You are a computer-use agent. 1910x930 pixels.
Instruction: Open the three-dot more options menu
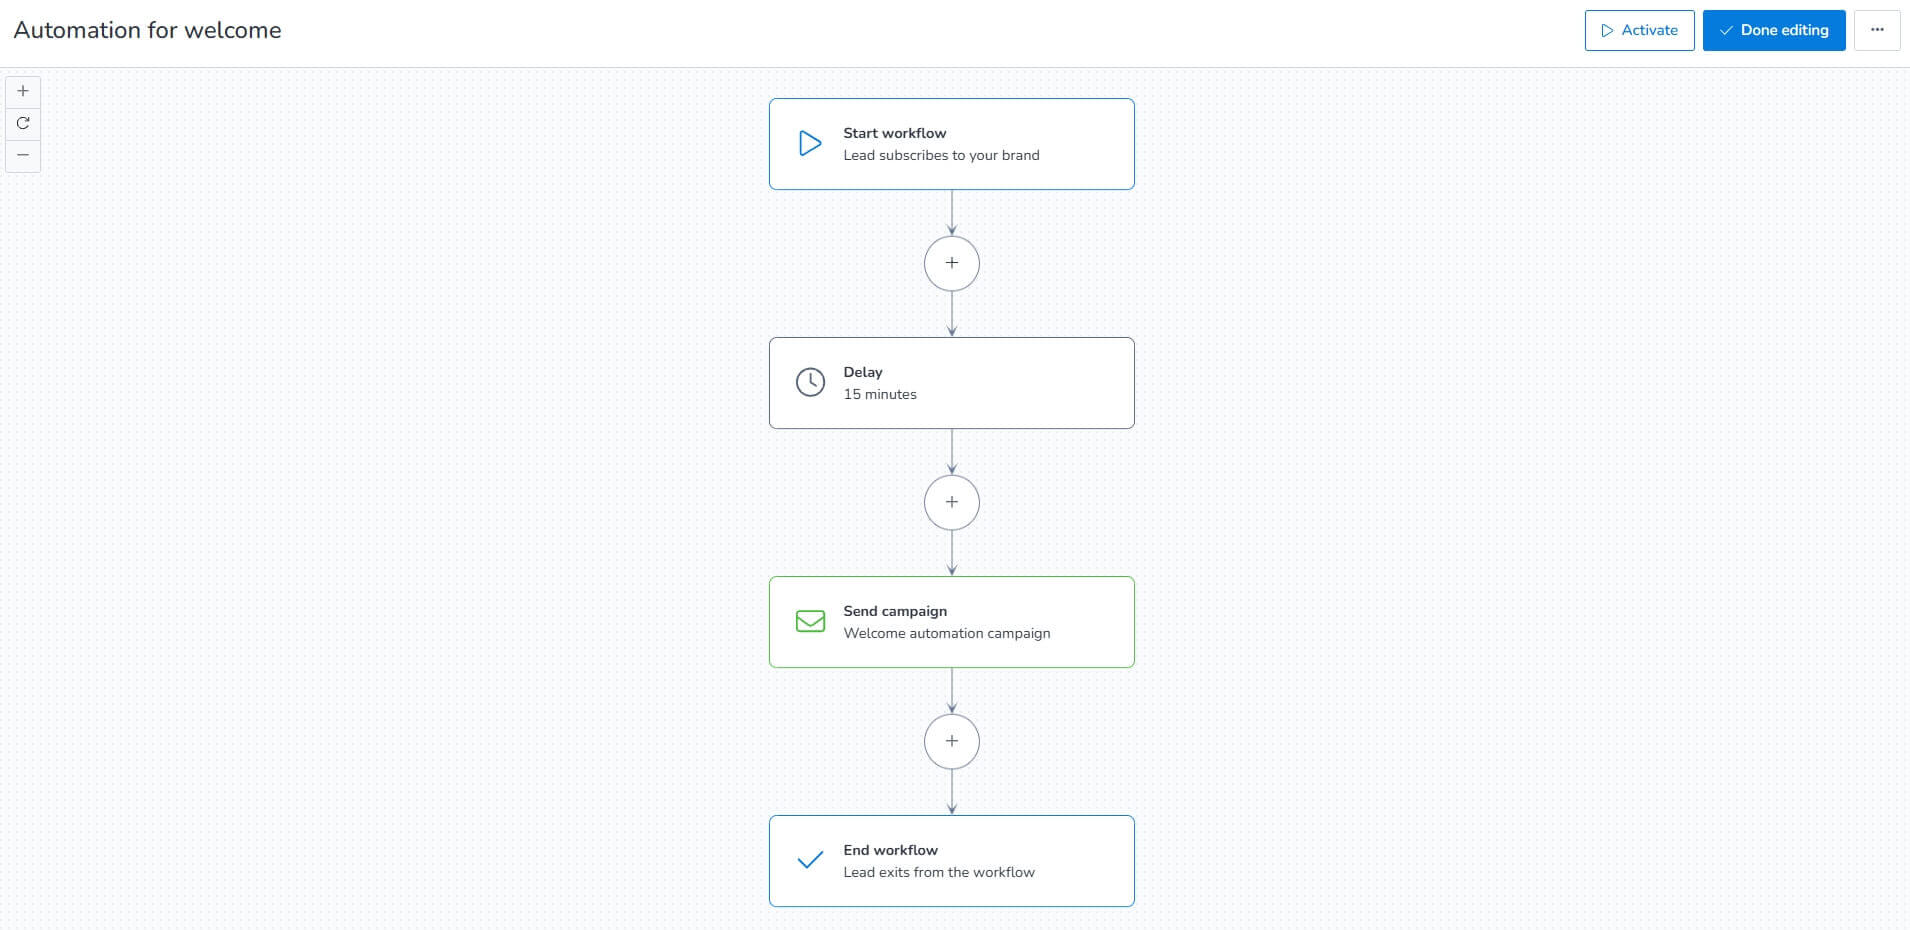[x=1877, y=30]
